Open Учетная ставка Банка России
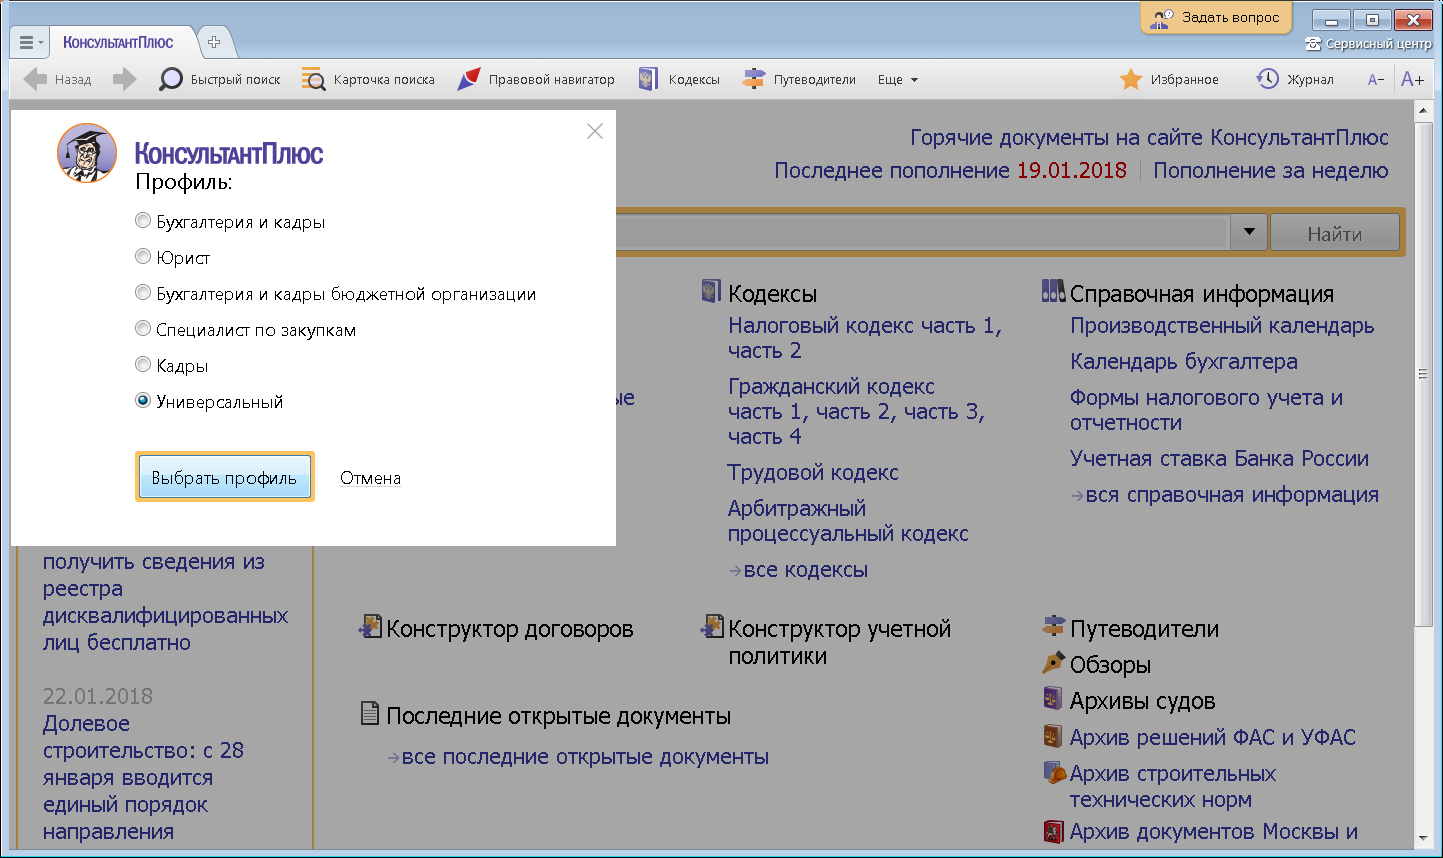Viewport: 1443px width, 858px height. 1219,459
